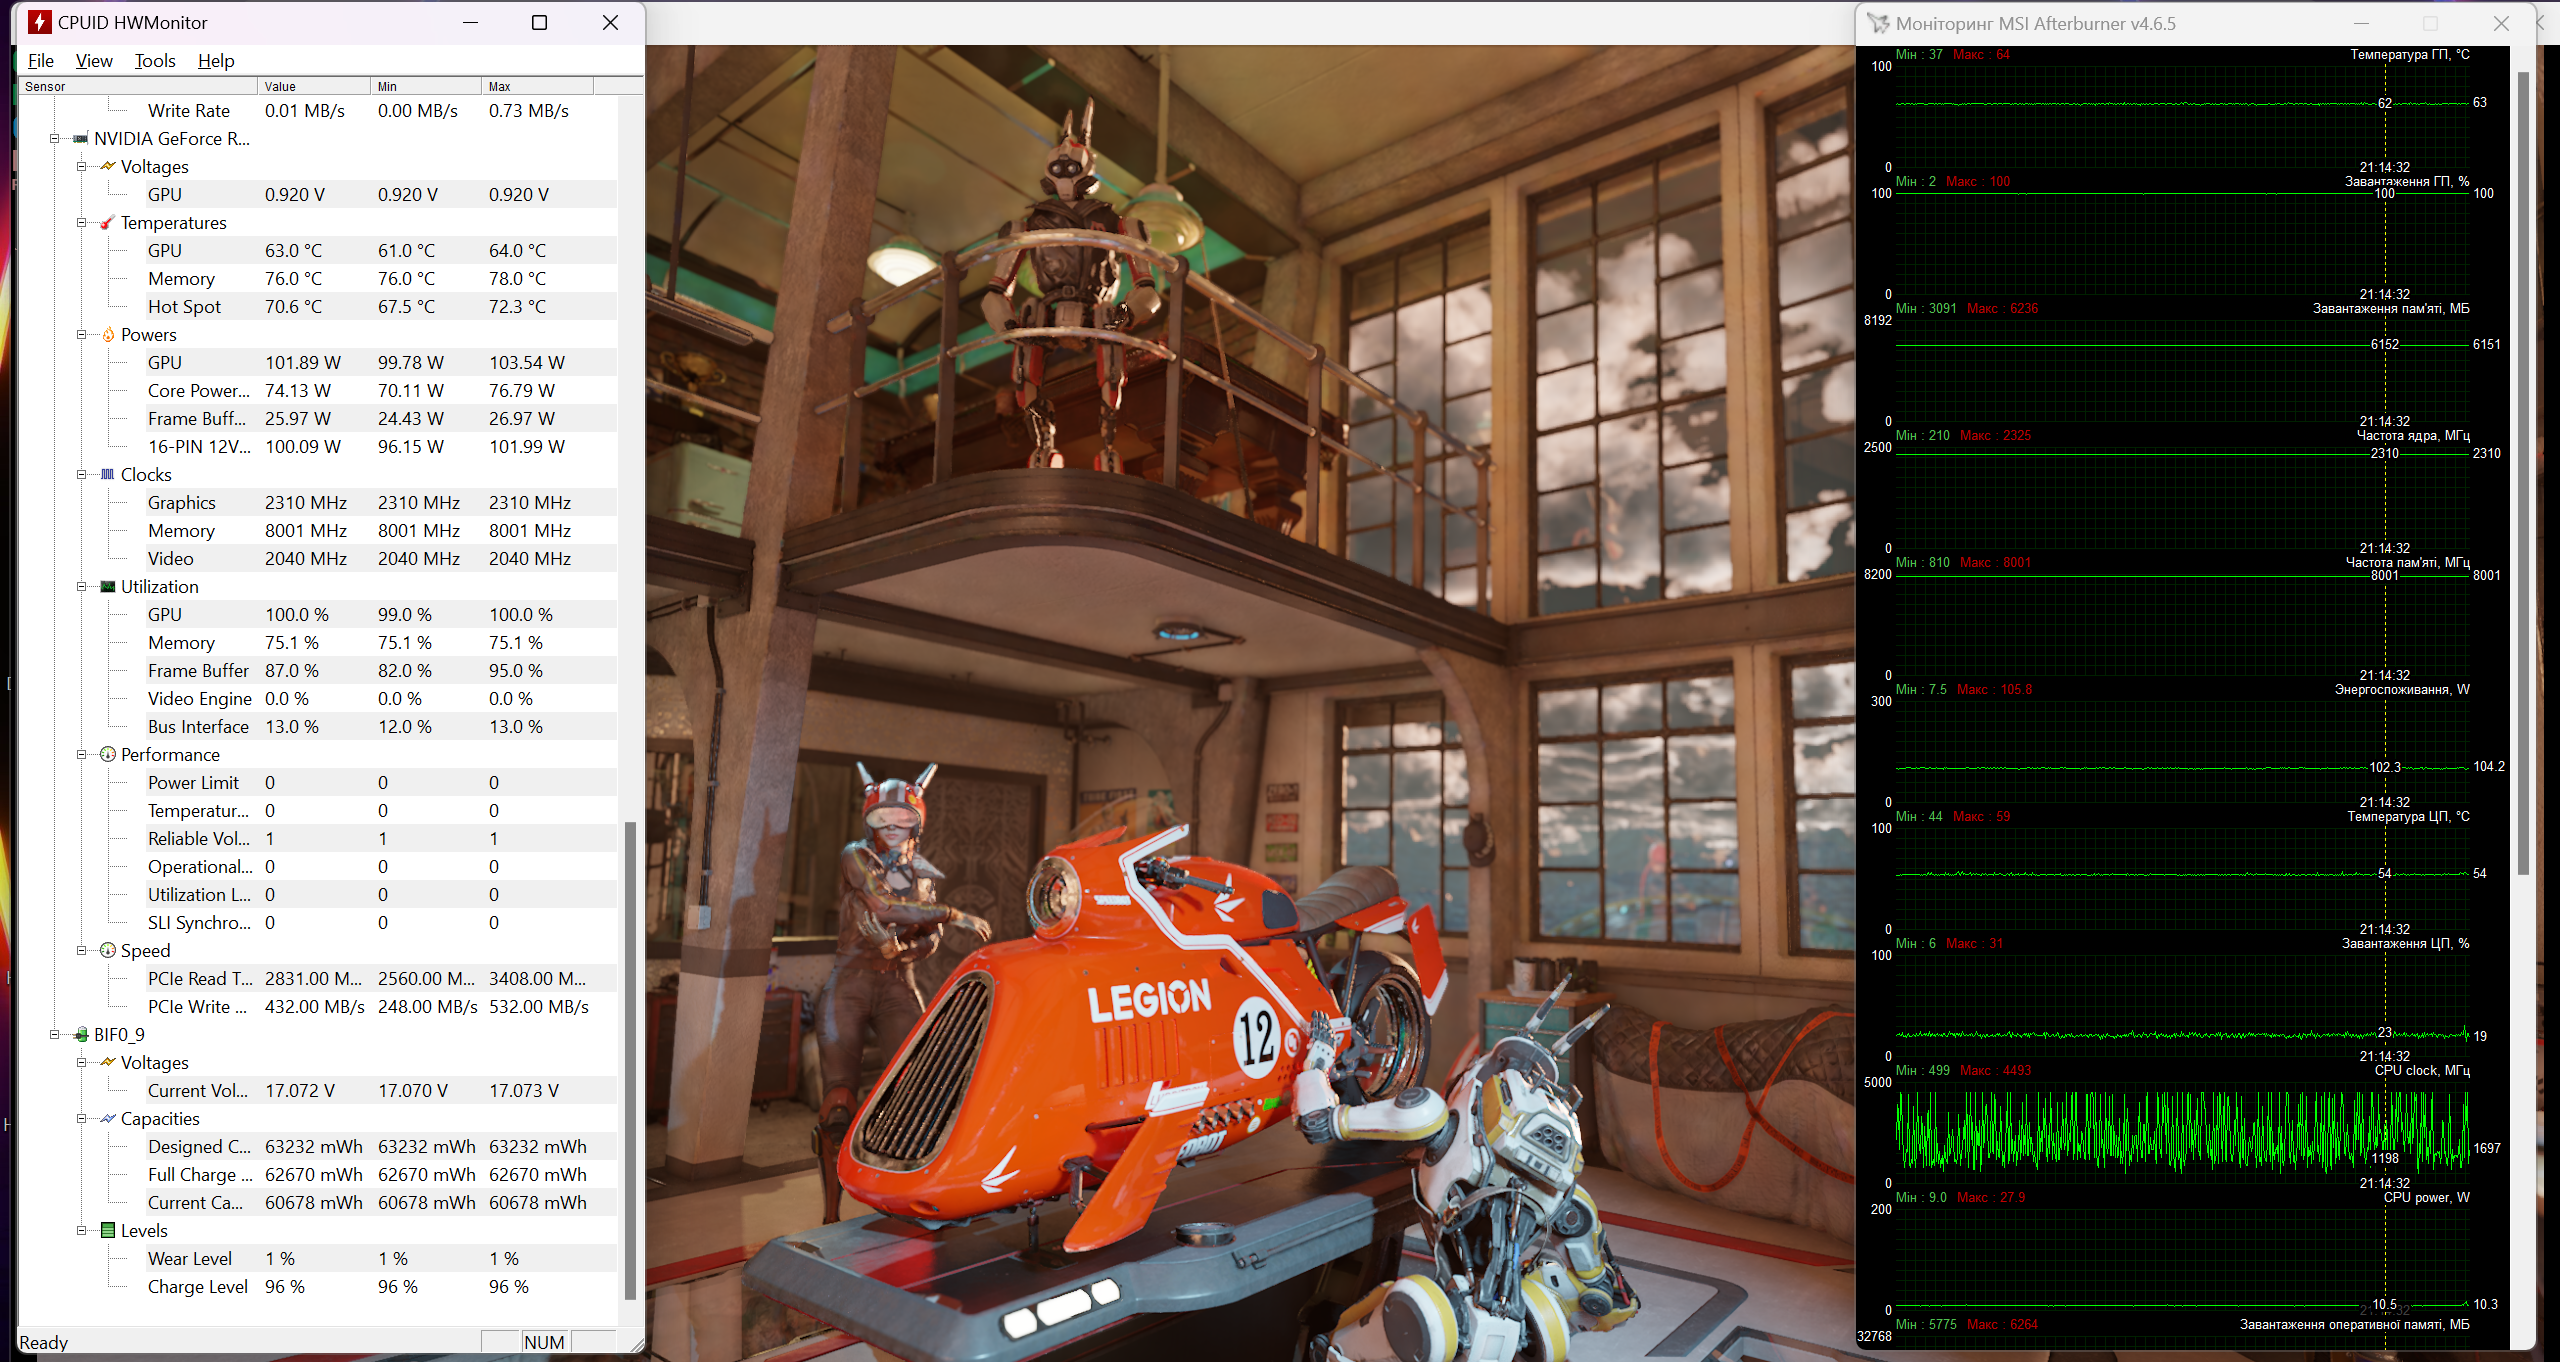Click the battery icon next to BIF0_9
Screen dimensions: 2560x1362
tap(81, 1035)
